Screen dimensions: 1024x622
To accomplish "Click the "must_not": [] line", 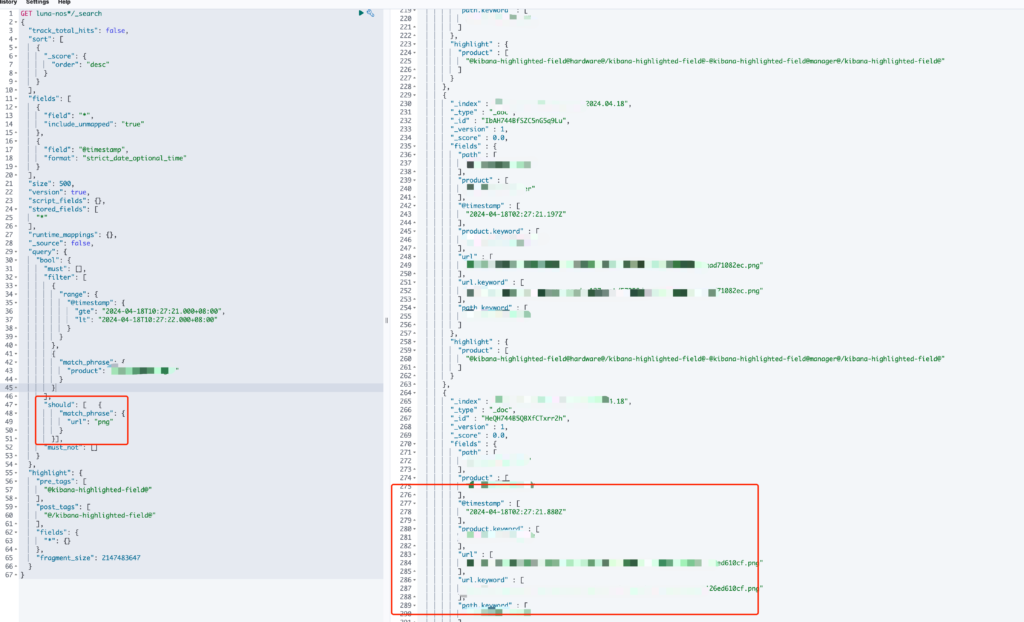I will pyautogui.click(x=71, y=448).
